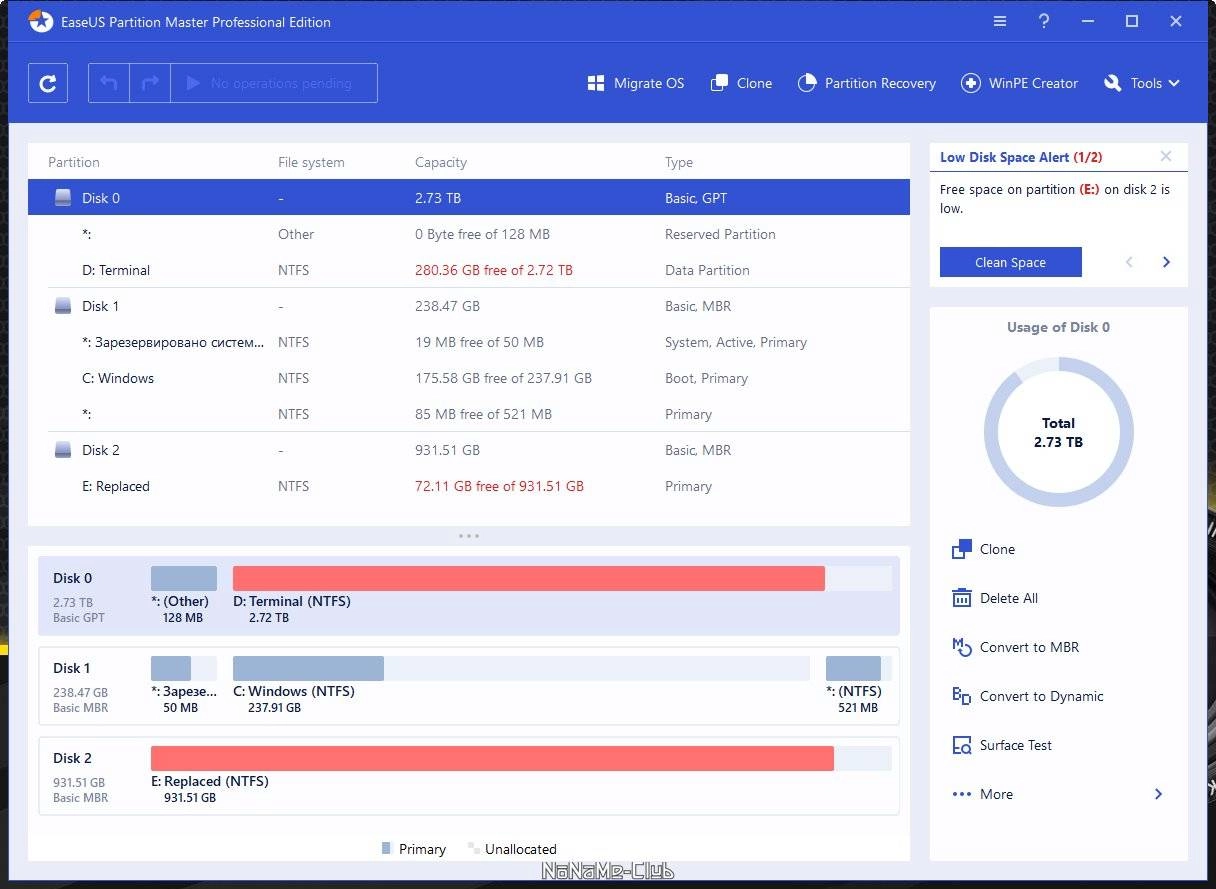Screen dimensions: 1216x889
Task: Click the File system column header
Action: pyautogui.click(x=311, y=162)
